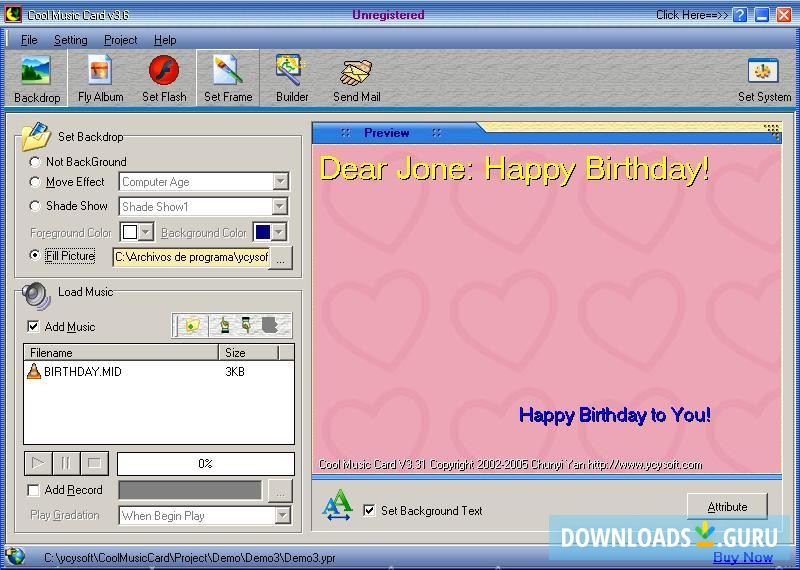This screenshot has height=570, width=800.
Task: Select the Fill Picture radio option
Action: (35, 255)
